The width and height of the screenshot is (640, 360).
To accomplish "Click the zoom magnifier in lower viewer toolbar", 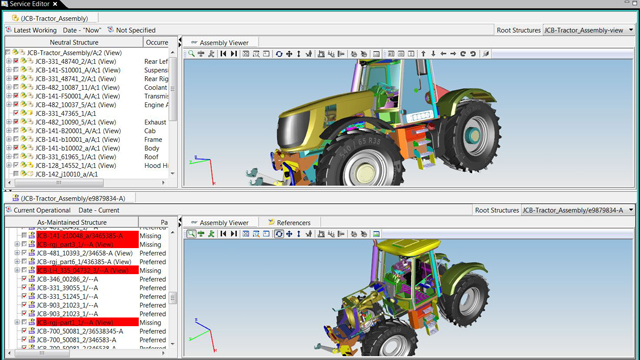I will [191, 234].
